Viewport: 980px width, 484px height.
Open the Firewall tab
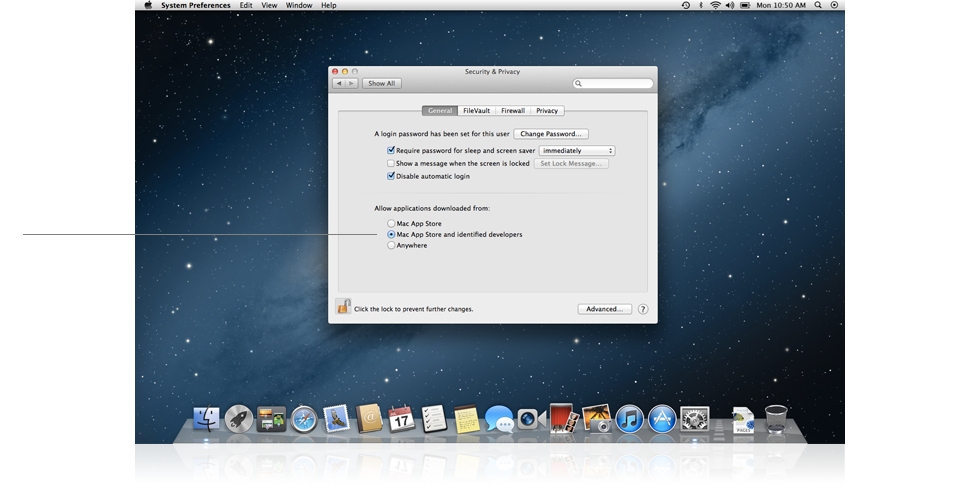(513, 110)
